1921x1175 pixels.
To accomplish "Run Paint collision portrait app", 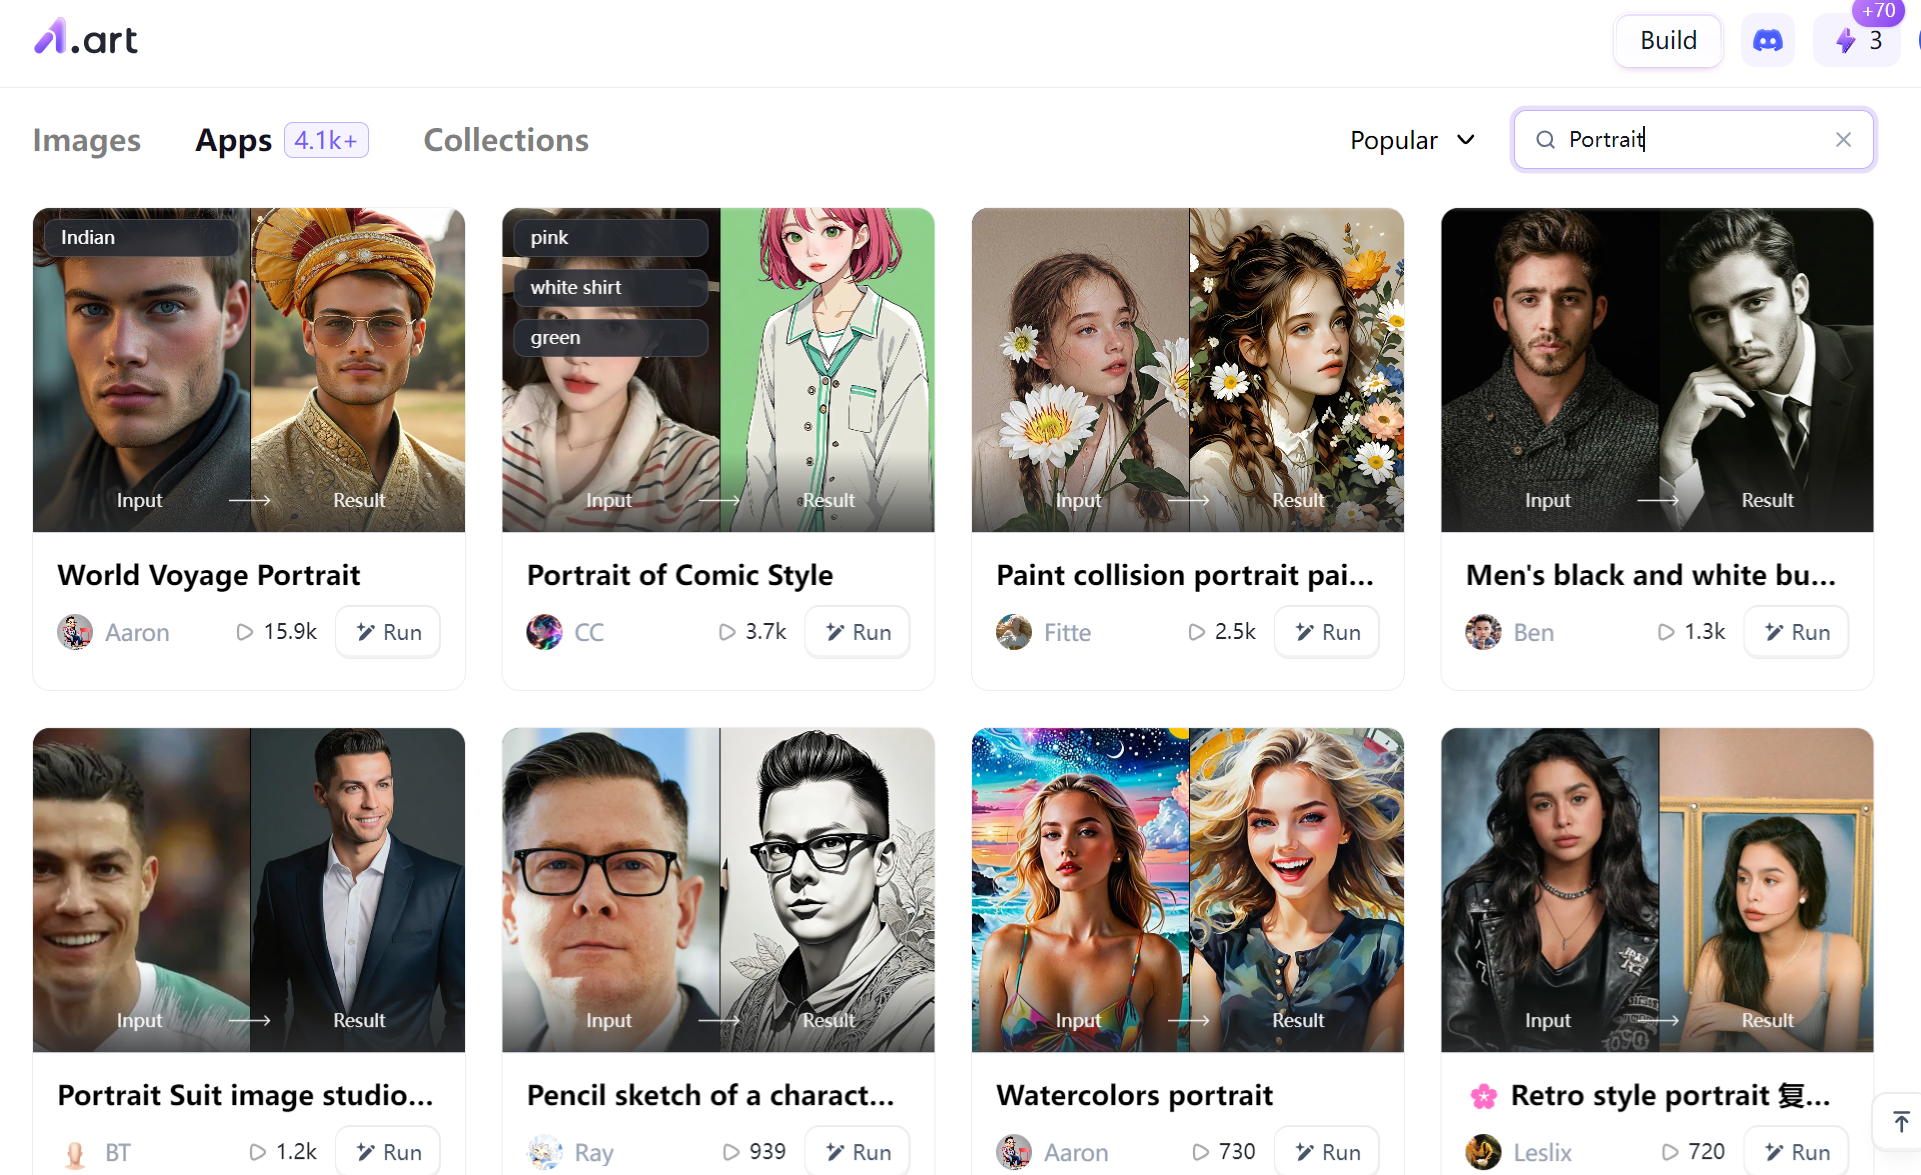I will pyautogui.click(x=1327, y=632).
